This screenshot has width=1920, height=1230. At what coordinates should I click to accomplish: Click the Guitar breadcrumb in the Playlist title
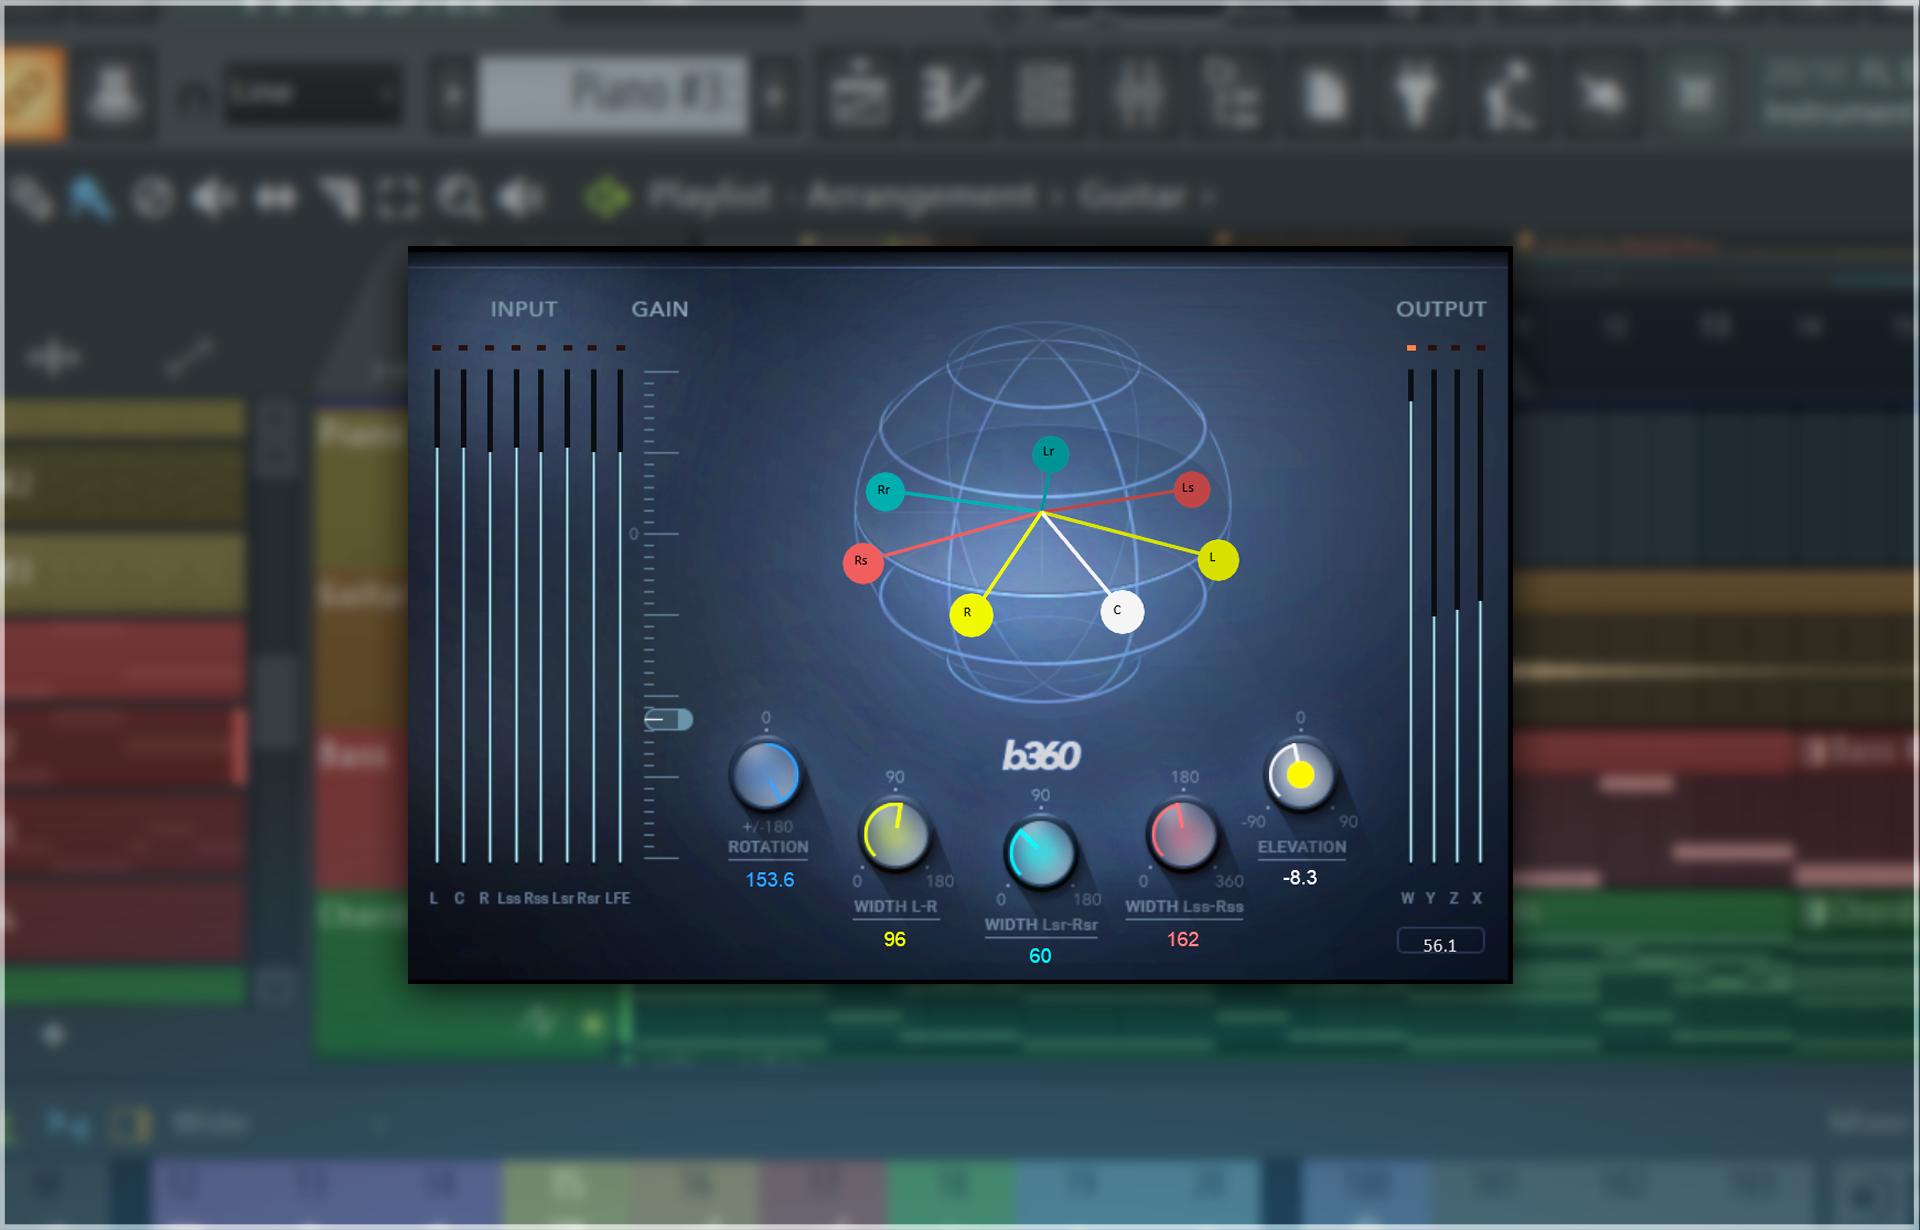[x=1132, y=196]
